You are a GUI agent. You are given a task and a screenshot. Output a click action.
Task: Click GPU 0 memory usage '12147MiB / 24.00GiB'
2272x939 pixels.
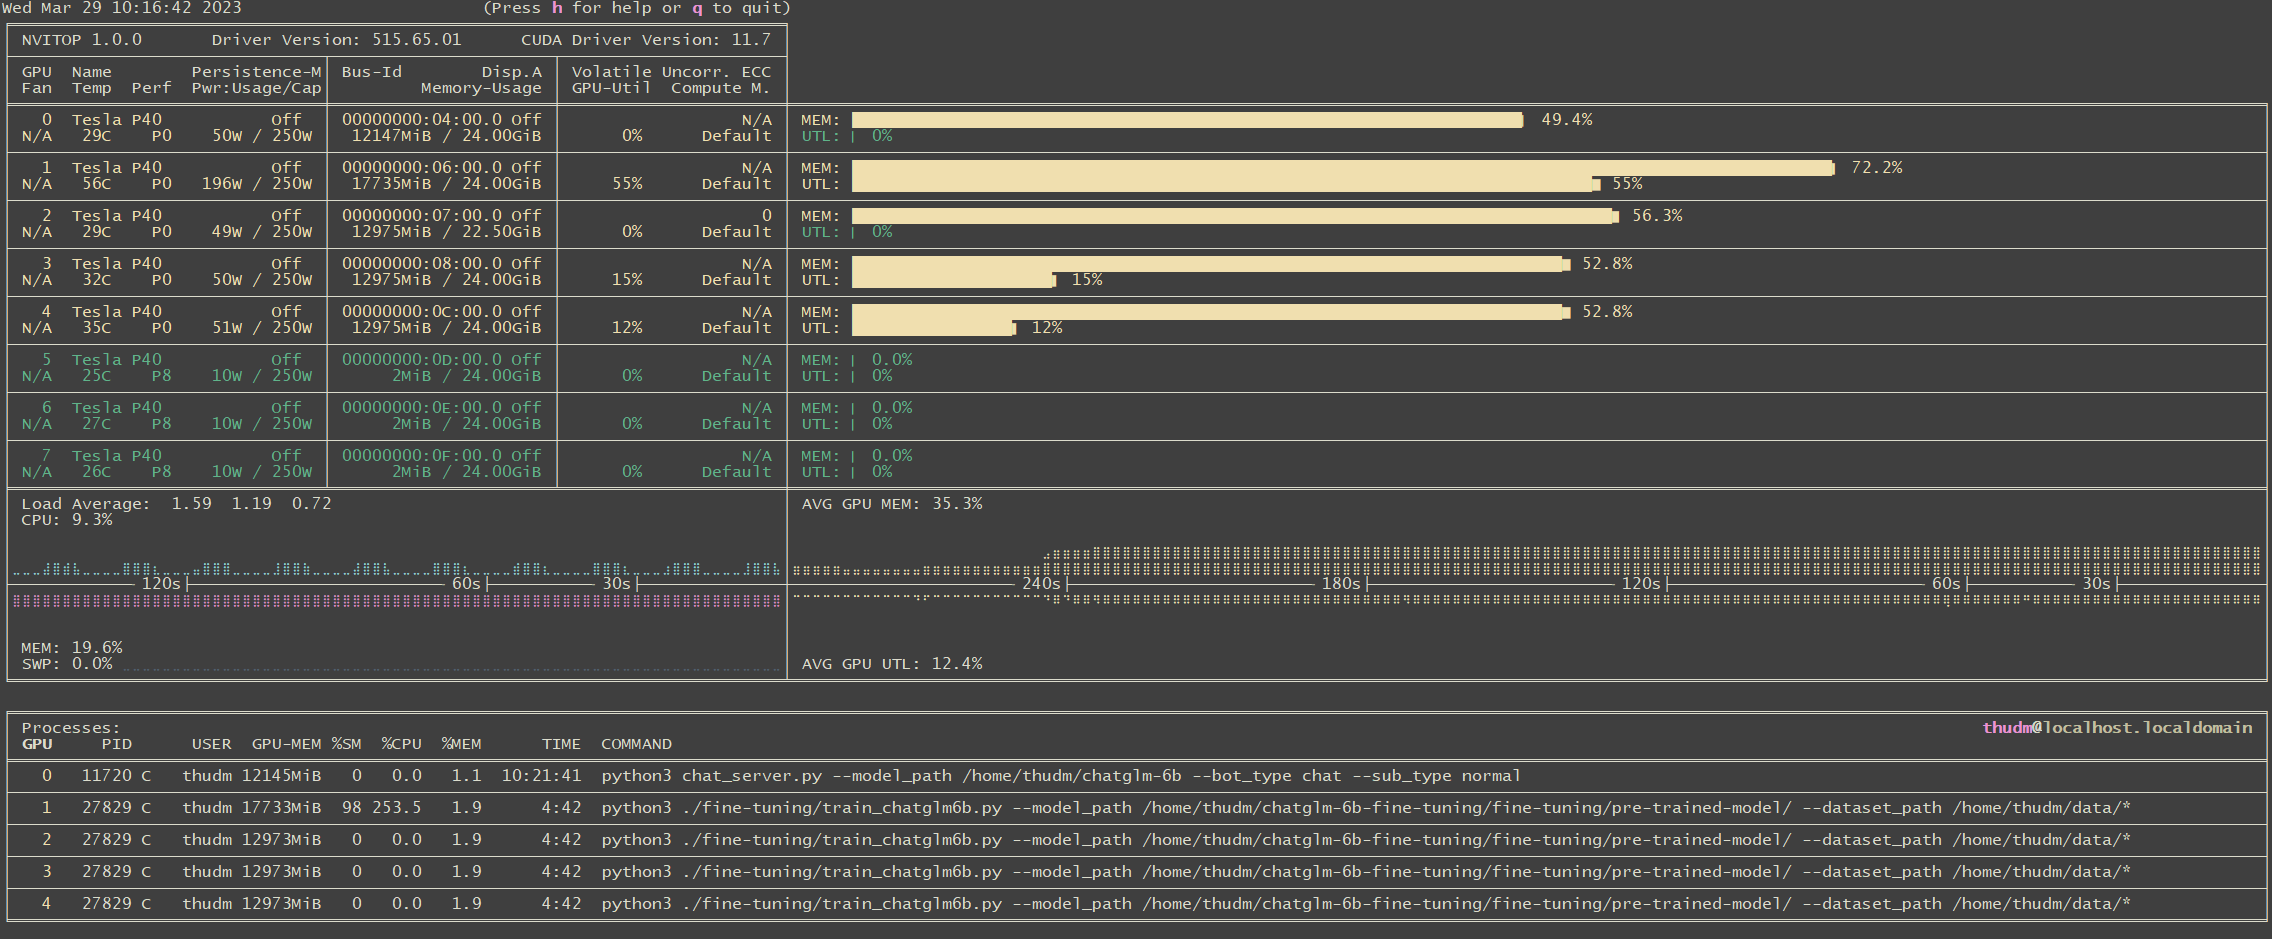click(x=446, y=136)
